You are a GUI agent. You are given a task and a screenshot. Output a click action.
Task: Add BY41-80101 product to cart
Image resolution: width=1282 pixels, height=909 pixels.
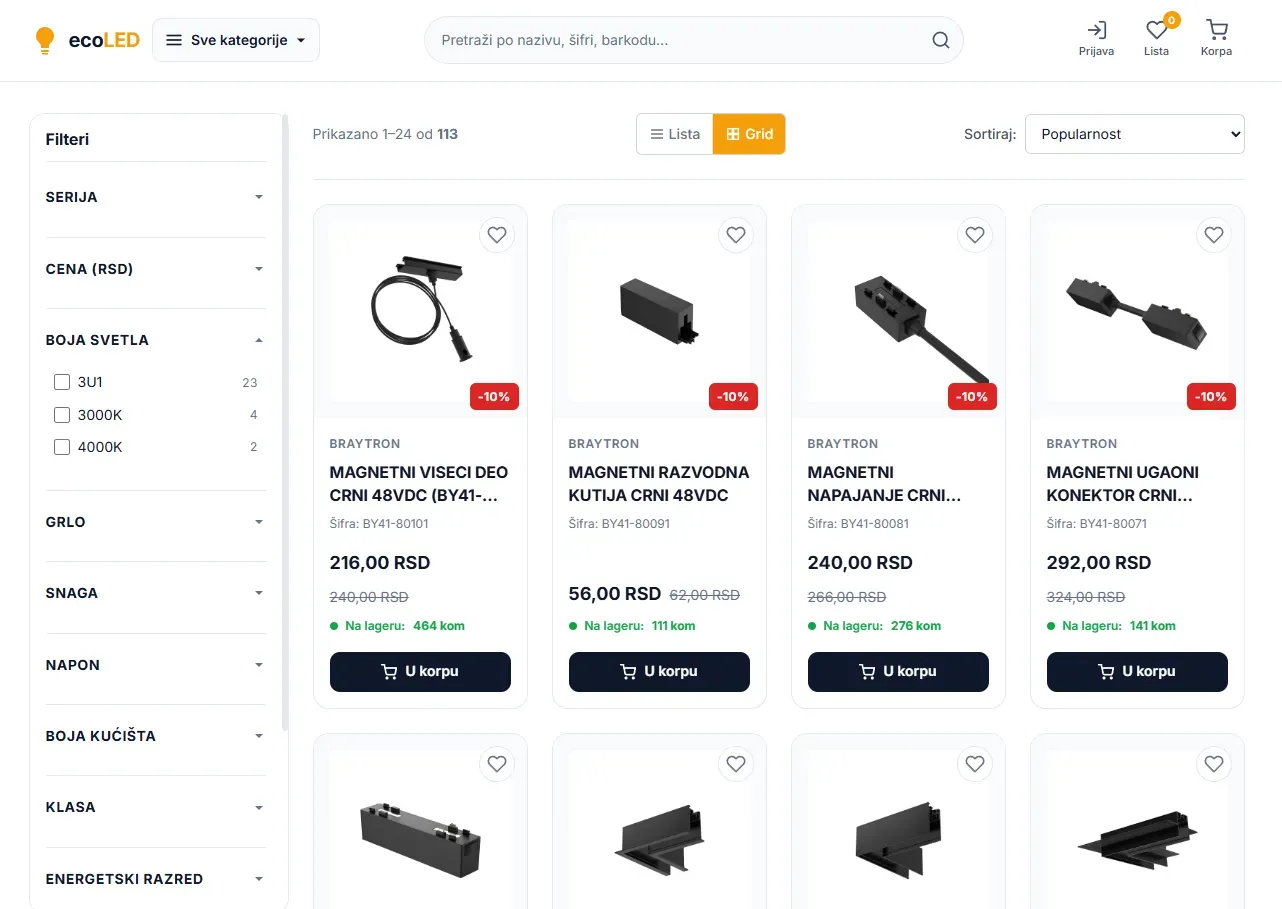point(420,672)
